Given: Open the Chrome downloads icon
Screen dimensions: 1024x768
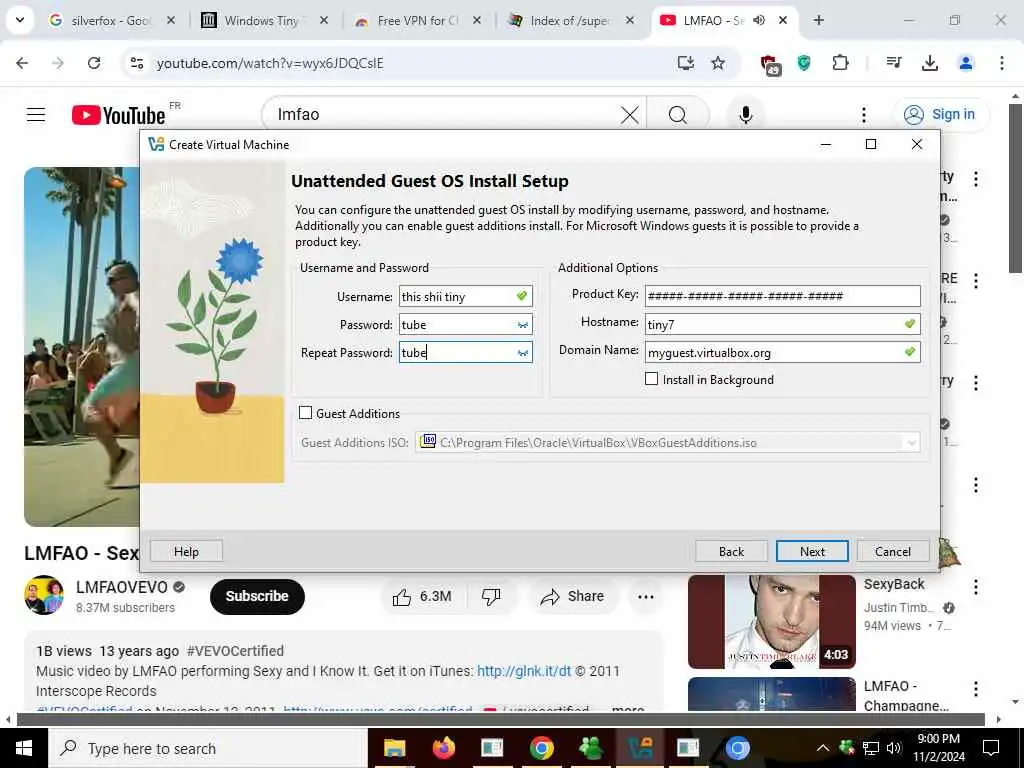Looking at the screenshot, I should [929, 63].
